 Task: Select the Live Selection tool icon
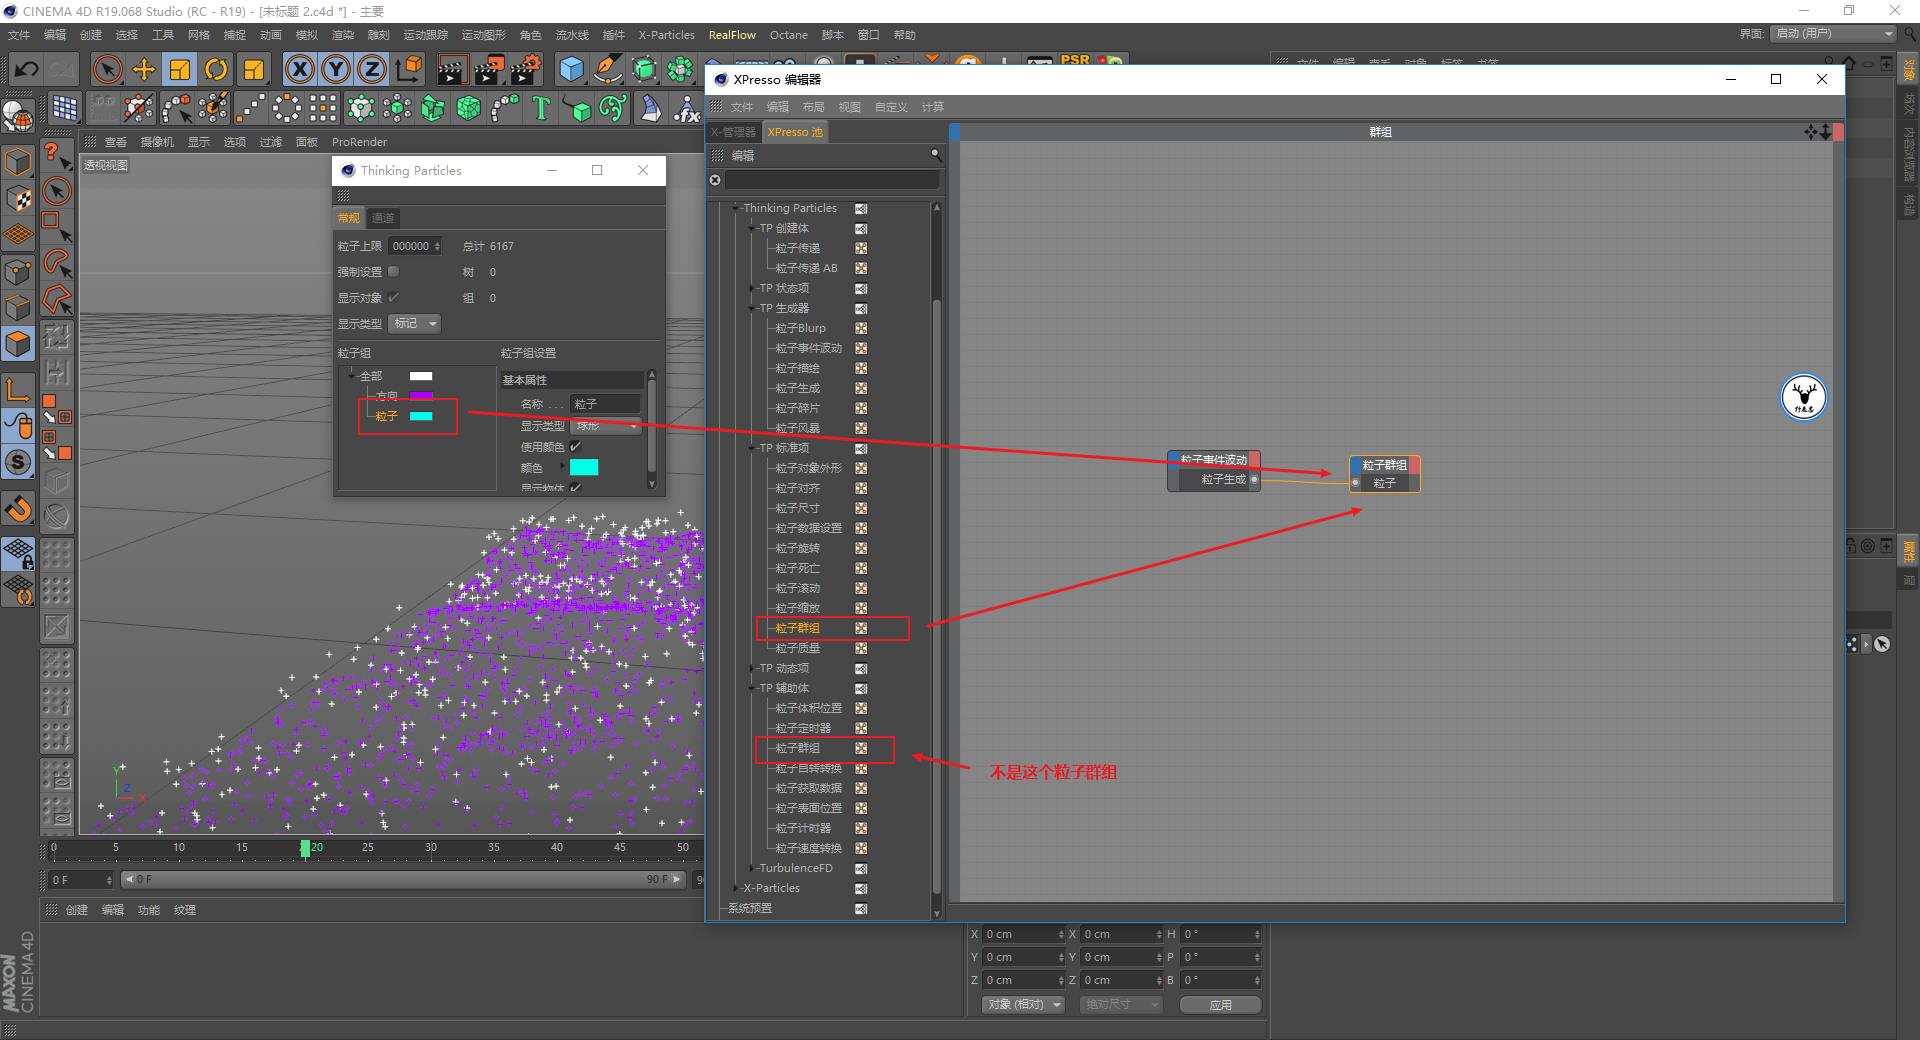(x=108, y=69)
